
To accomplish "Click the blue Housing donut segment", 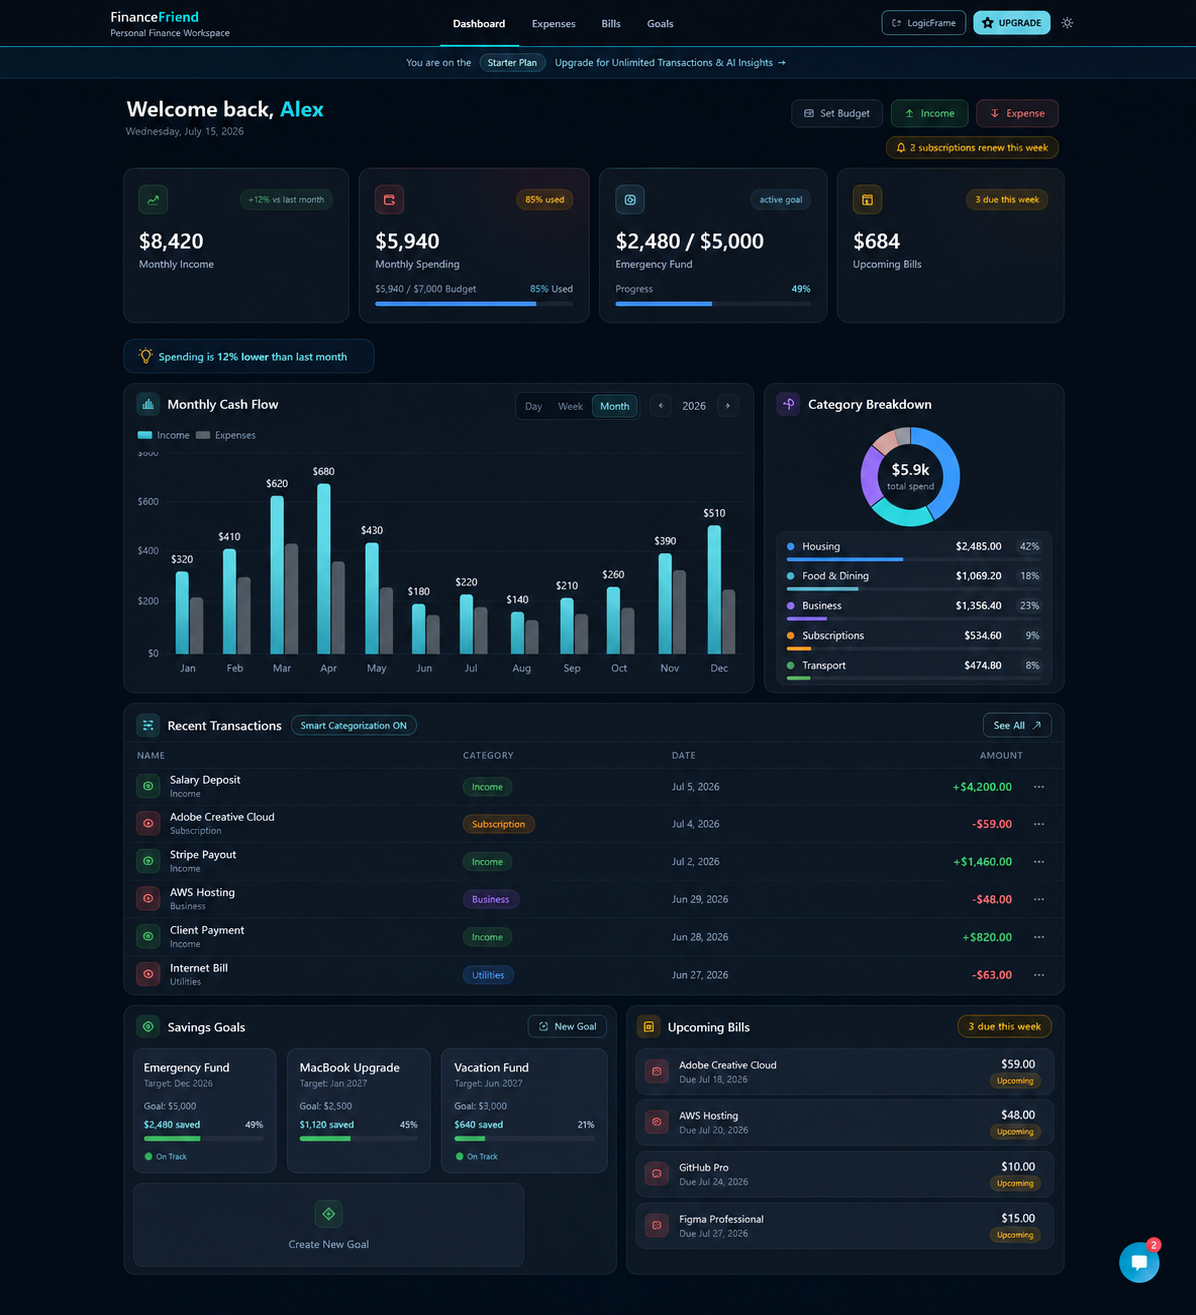I will coord(947,470).
